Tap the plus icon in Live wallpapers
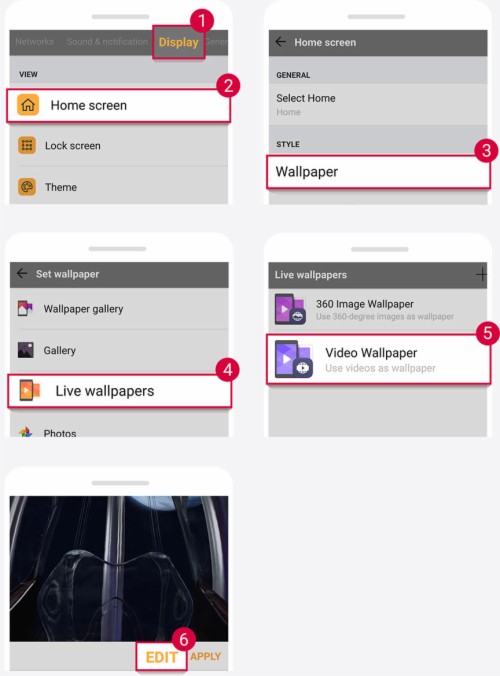Image resolution: width=500 pixels, height=676 pixels. (x=481, y=274)
